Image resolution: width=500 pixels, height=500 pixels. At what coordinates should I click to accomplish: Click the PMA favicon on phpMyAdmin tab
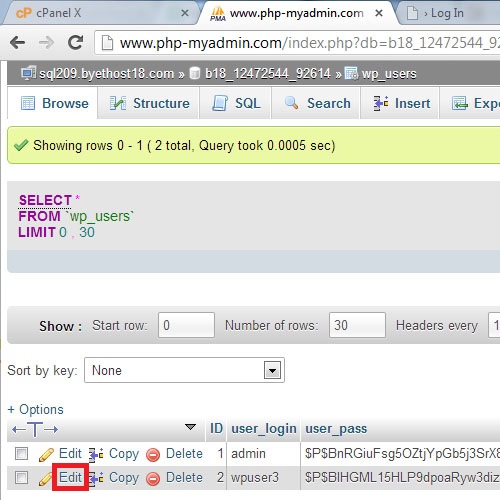click(x=218, y=14)
